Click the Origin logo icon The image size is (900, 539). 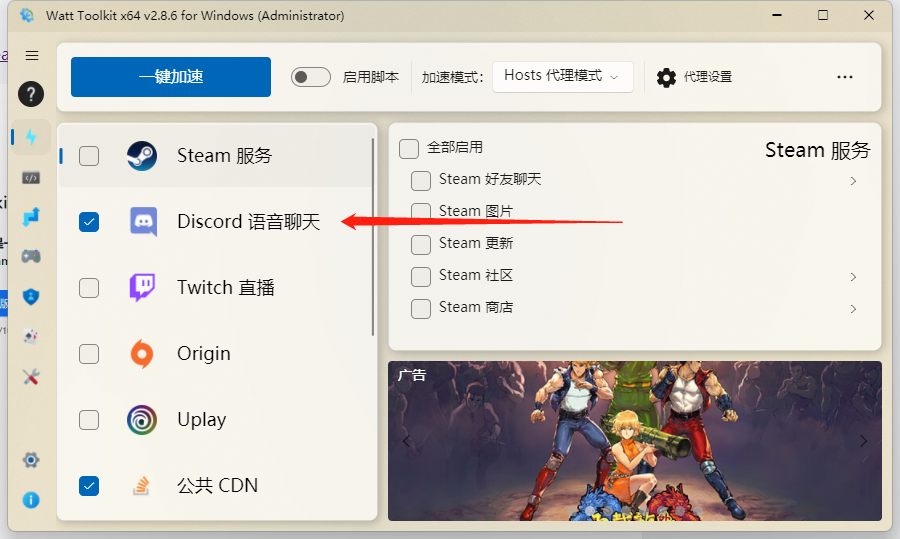click(x=142, y=354)
